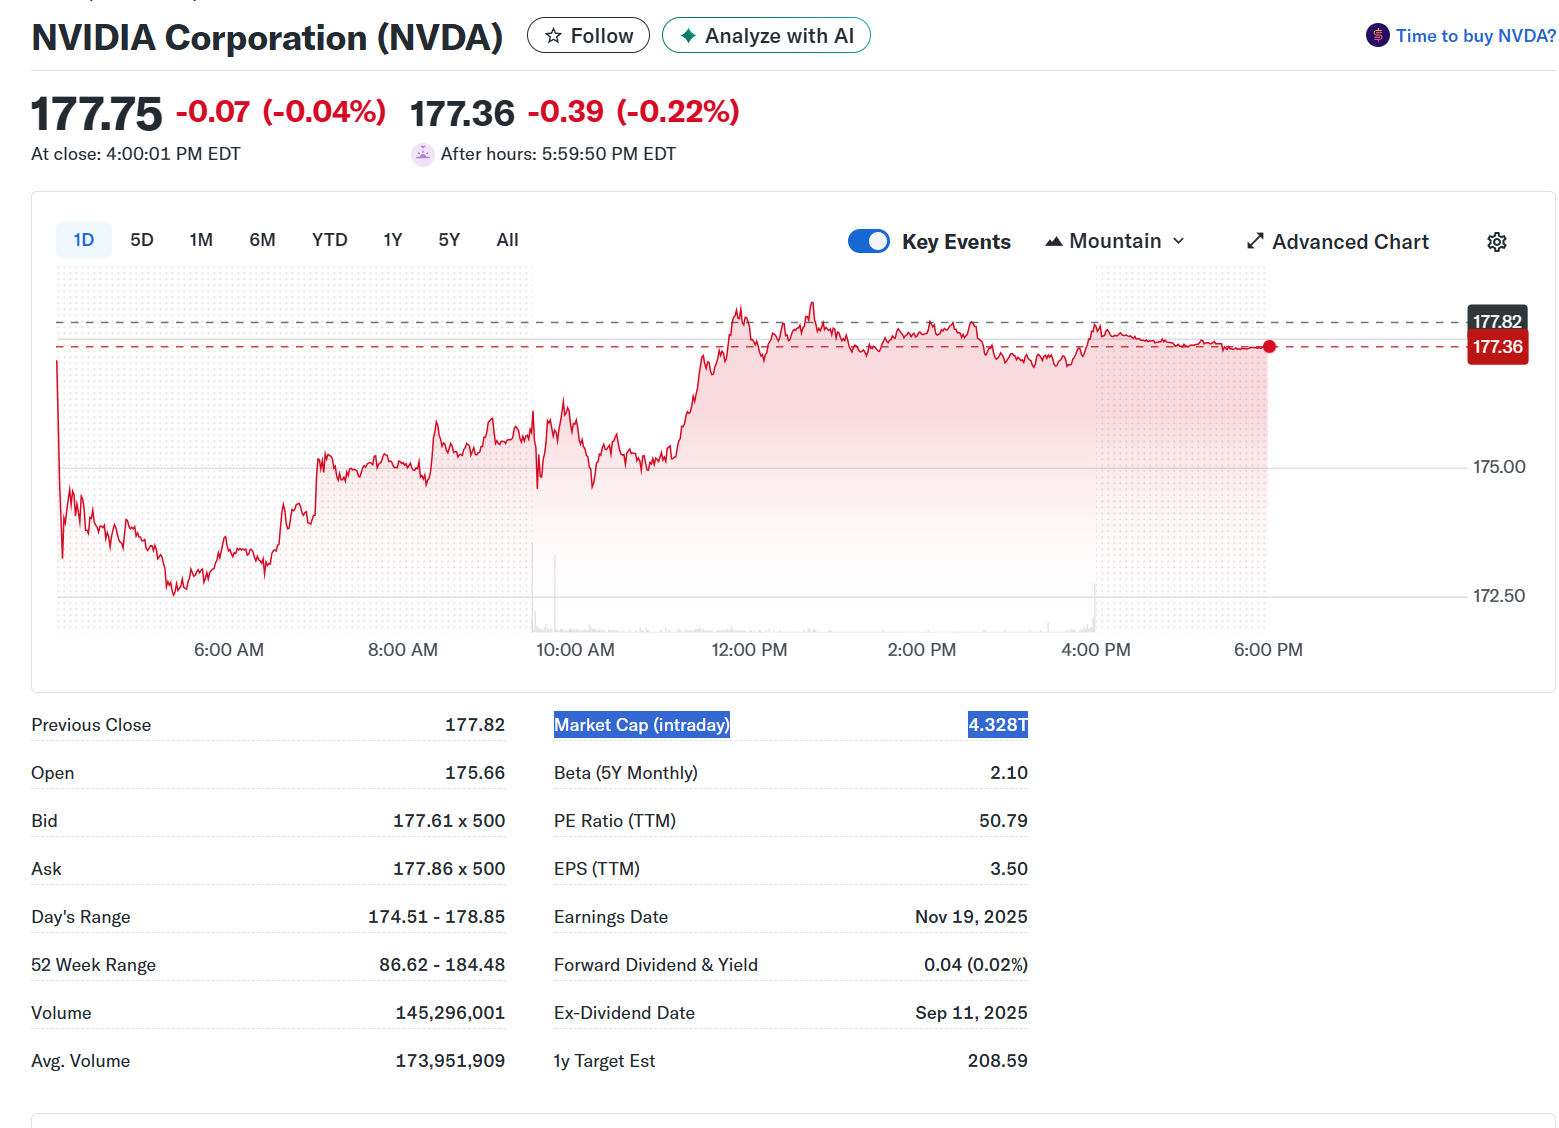Click the NVIDIA Corporation (NVDA) heading

[x=267, y=37]
